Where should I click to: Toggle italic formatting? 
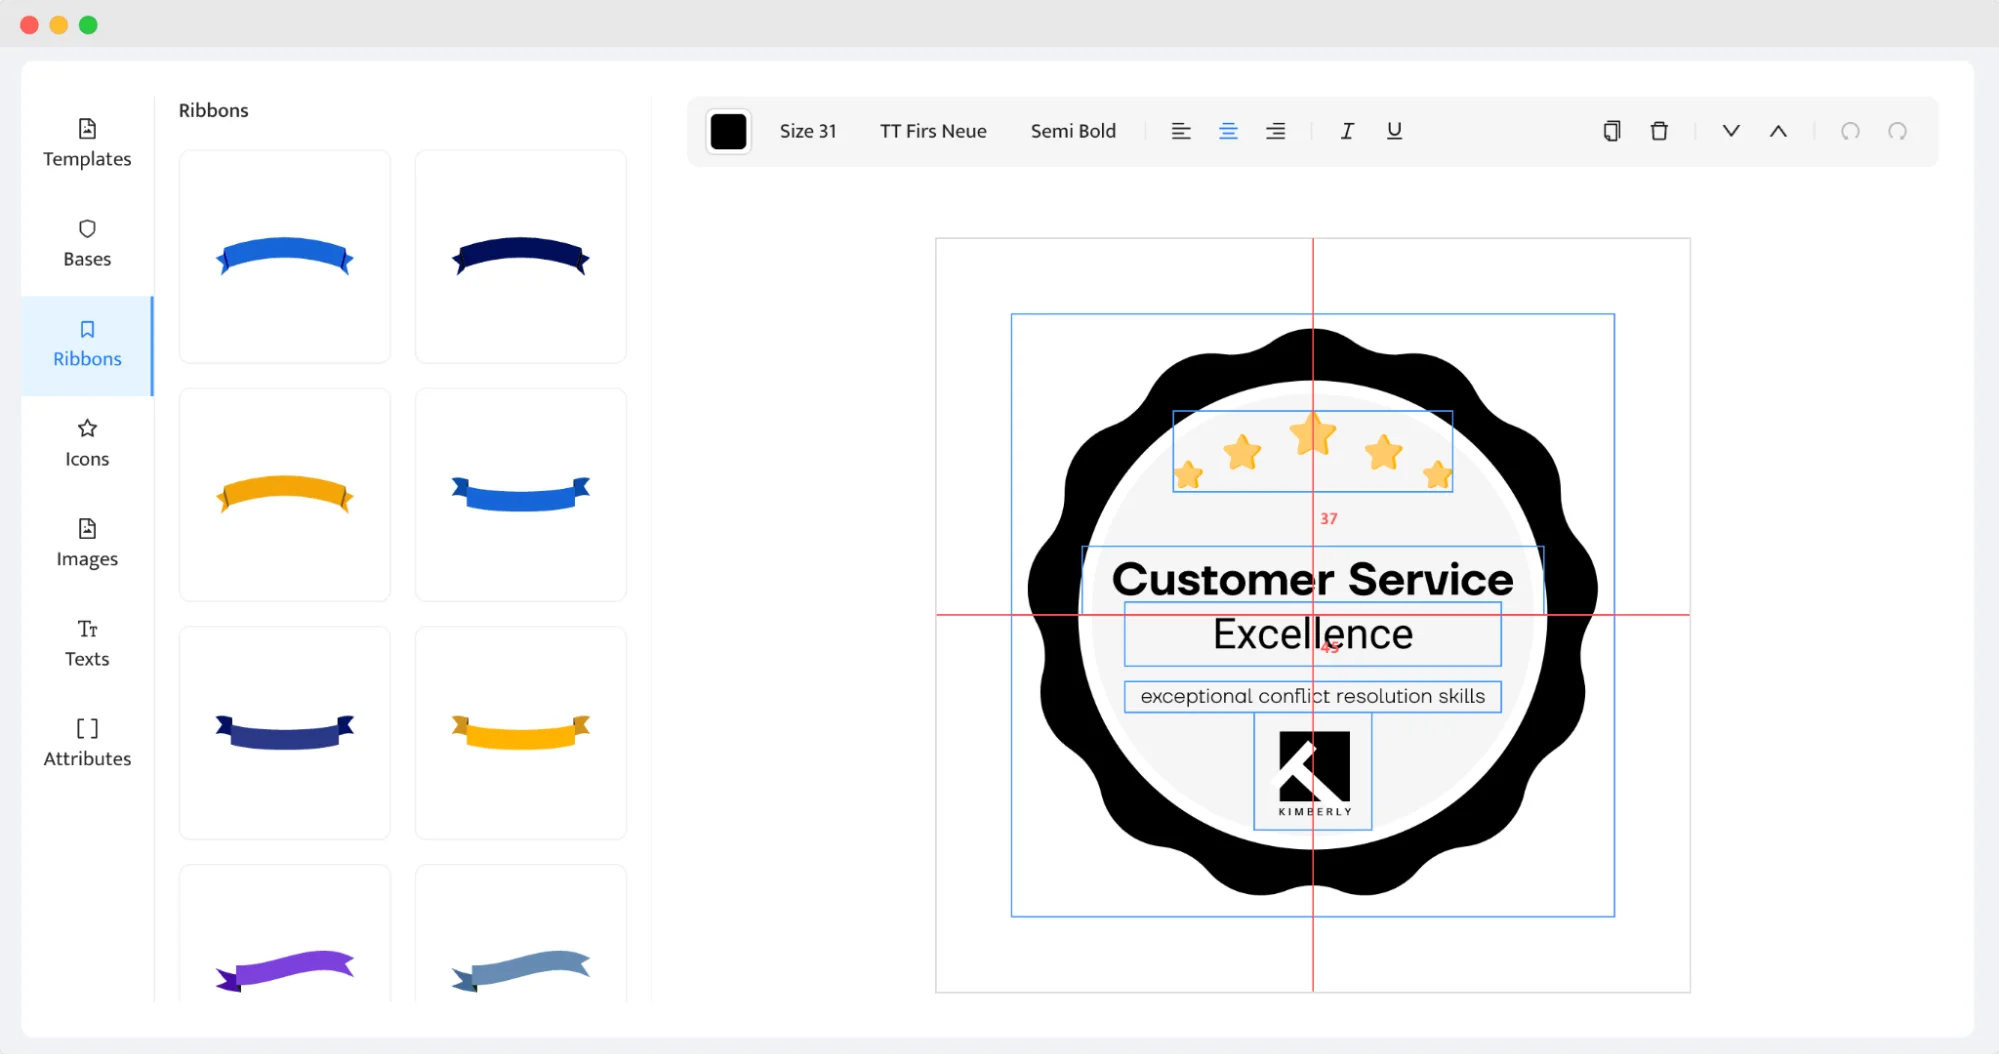[1347, 131]
